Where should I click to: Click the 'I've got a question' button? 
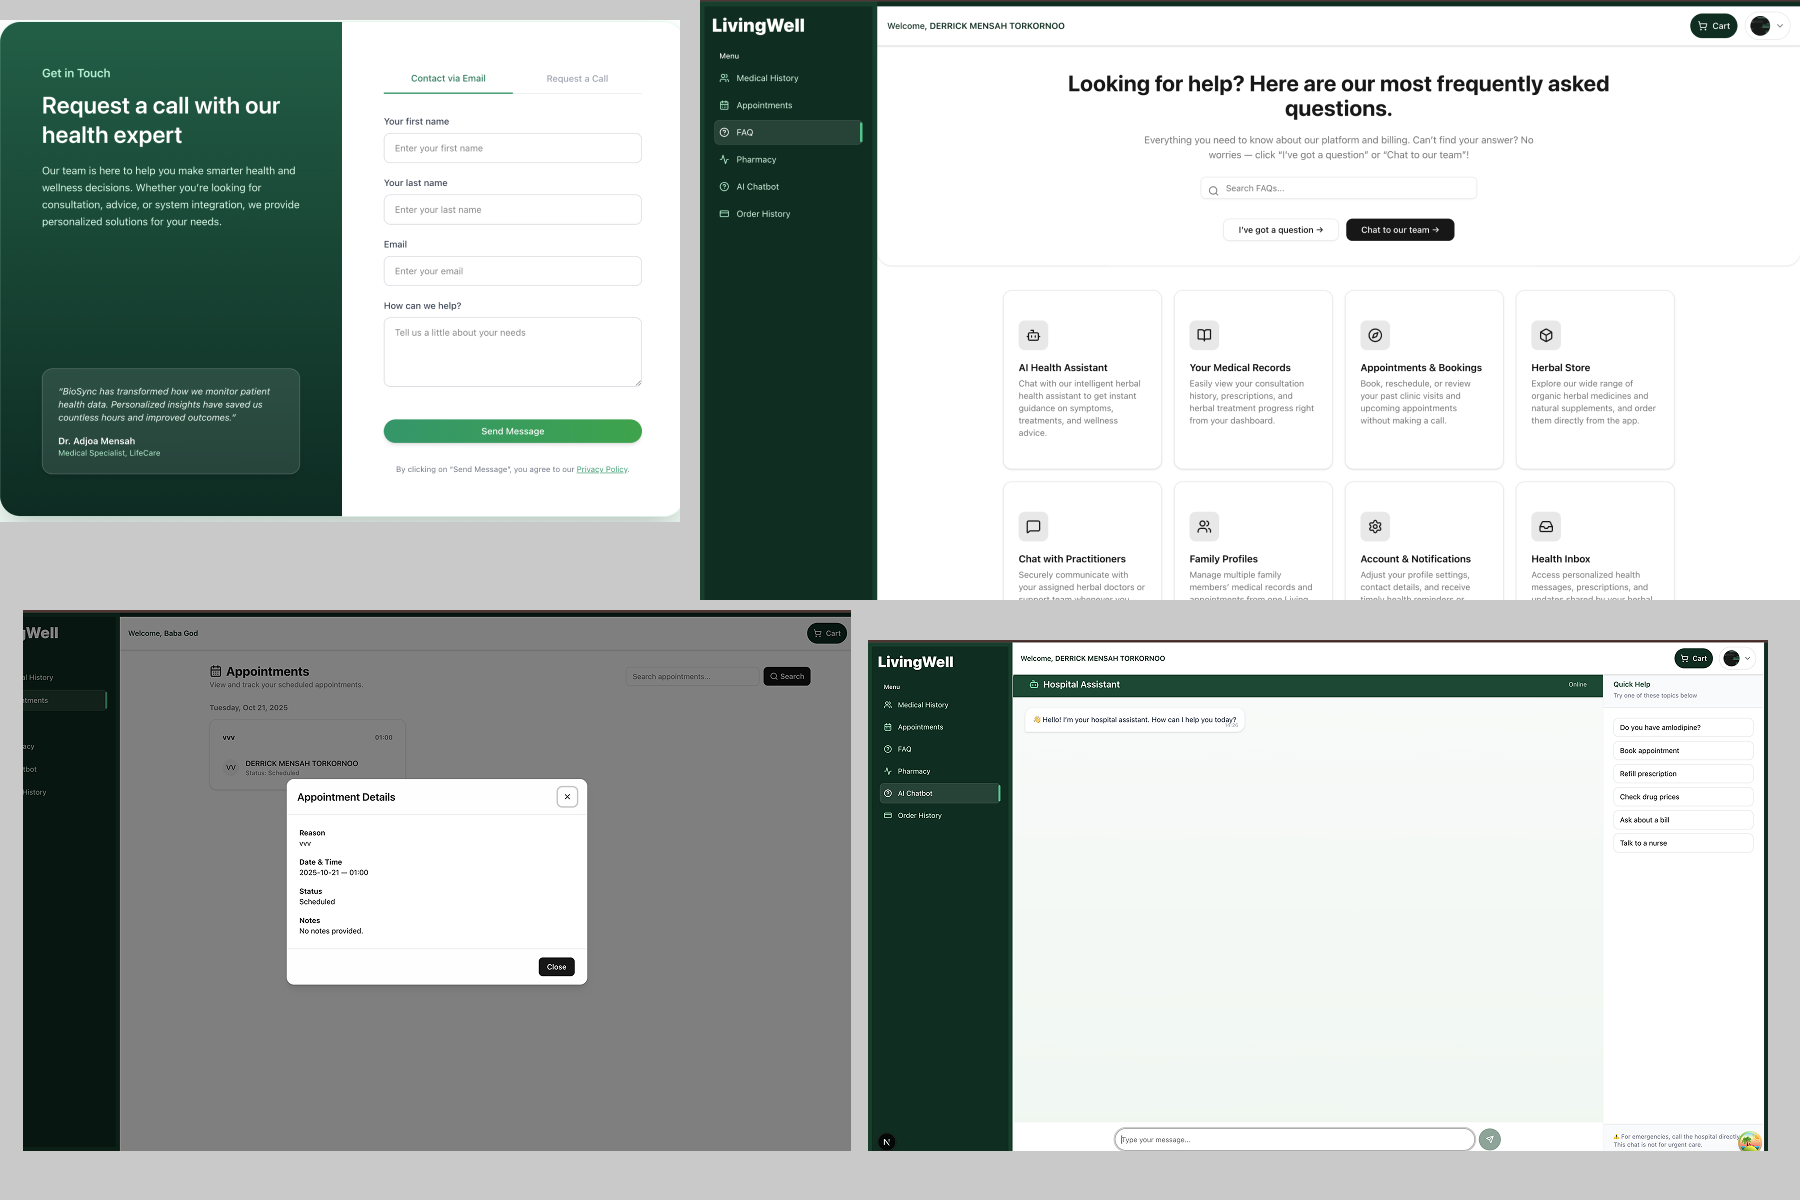coord(1280,230)
